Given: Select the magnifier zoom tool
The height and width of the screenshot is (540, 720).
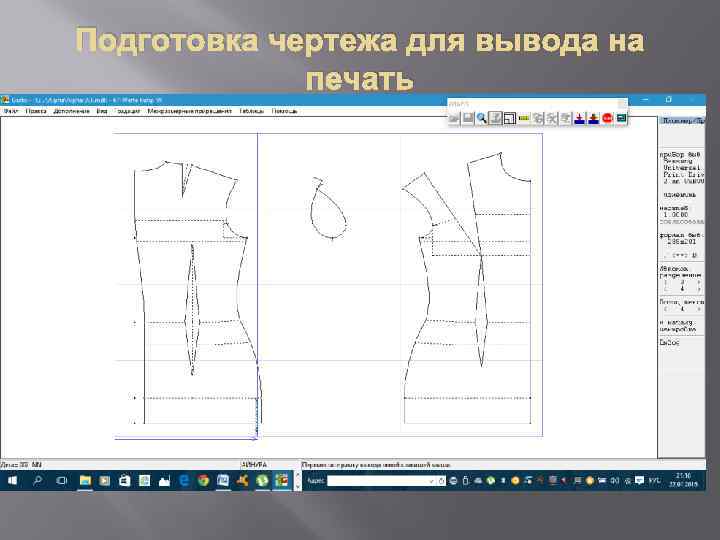Looking at the screenshot, I should pyautogui.click(x=482, y=118).
